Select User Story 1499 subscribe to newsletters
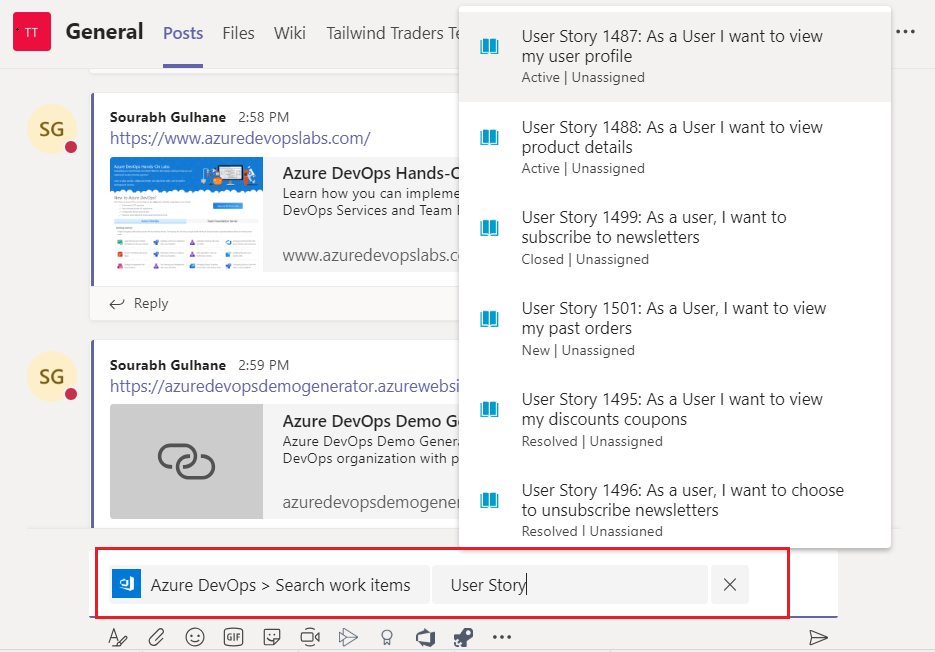Image resolution: width=935 pixels, height=652 pixels. coord(675,238)
